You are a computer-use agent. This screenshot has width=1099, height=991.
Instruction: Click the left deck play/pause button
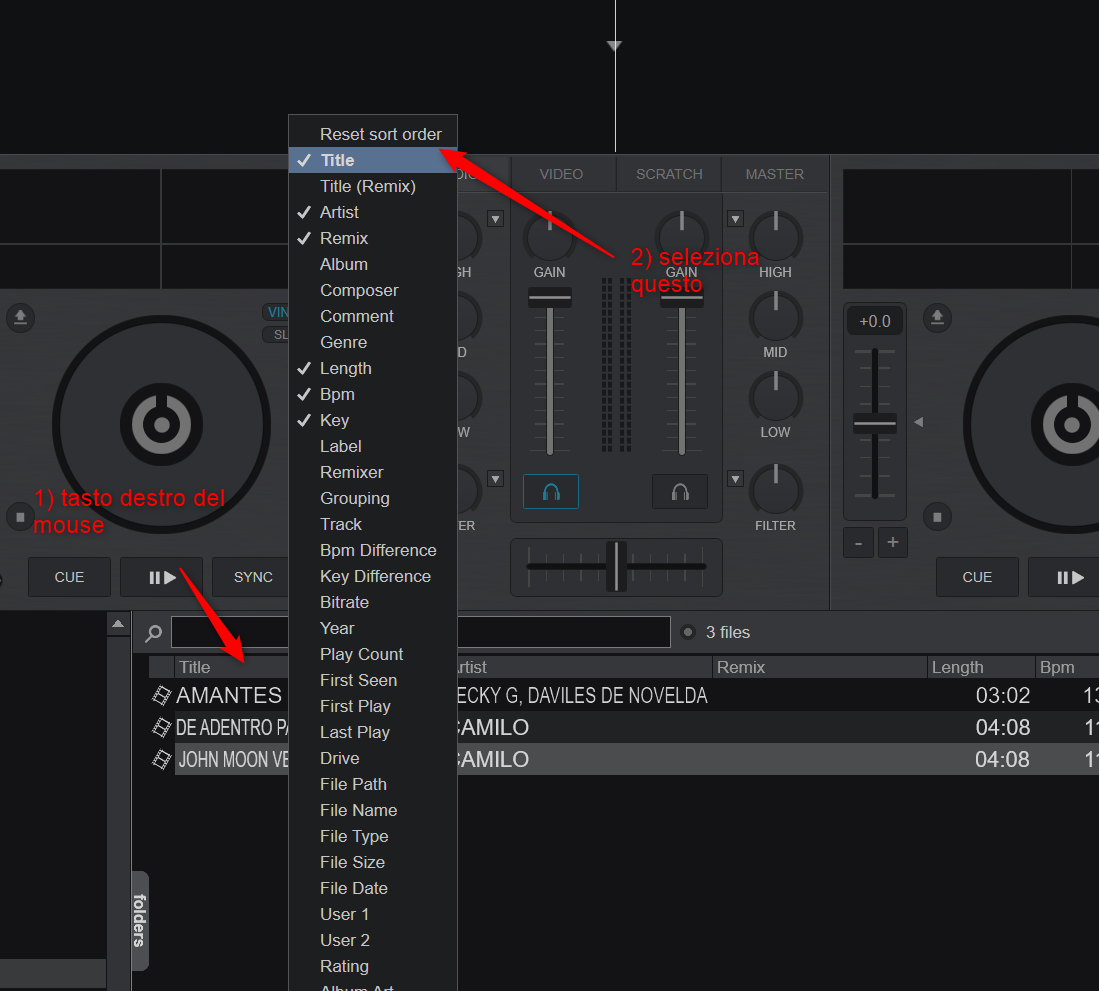[x=162, y=577]
